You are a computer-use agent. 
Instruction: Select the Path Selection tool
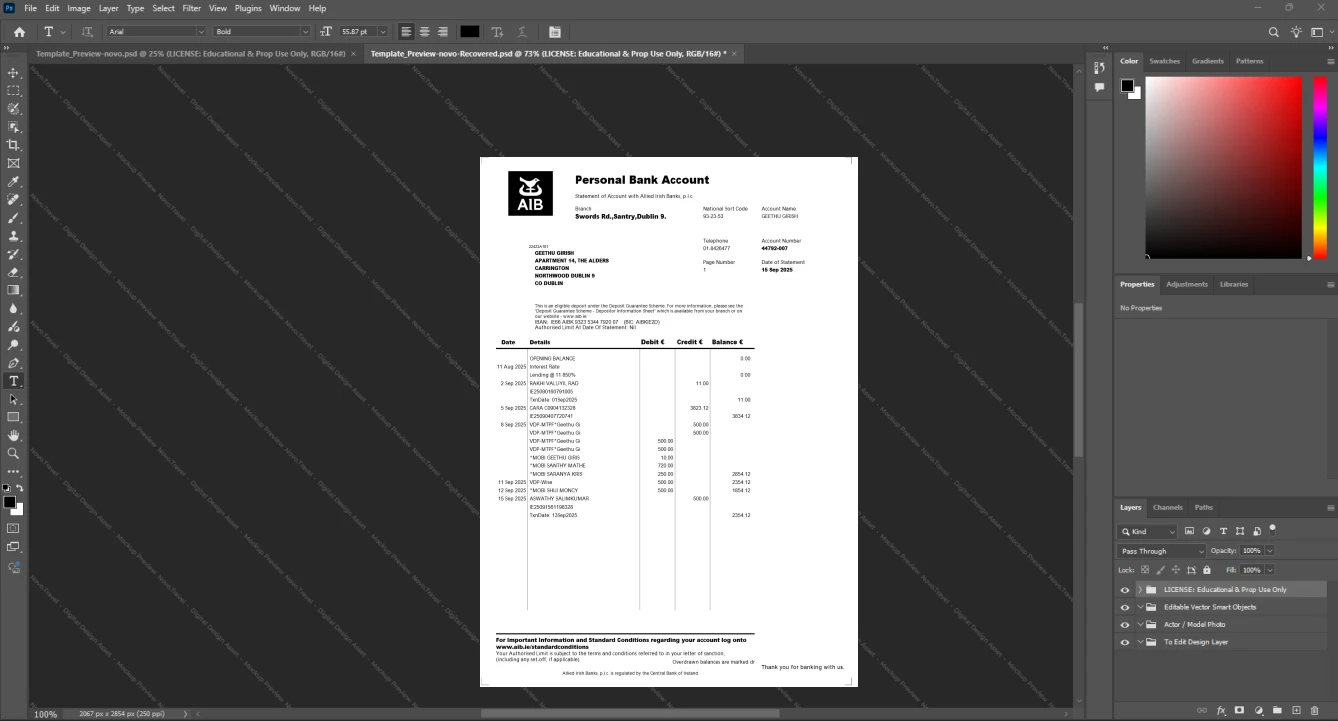tap(14, 399)
